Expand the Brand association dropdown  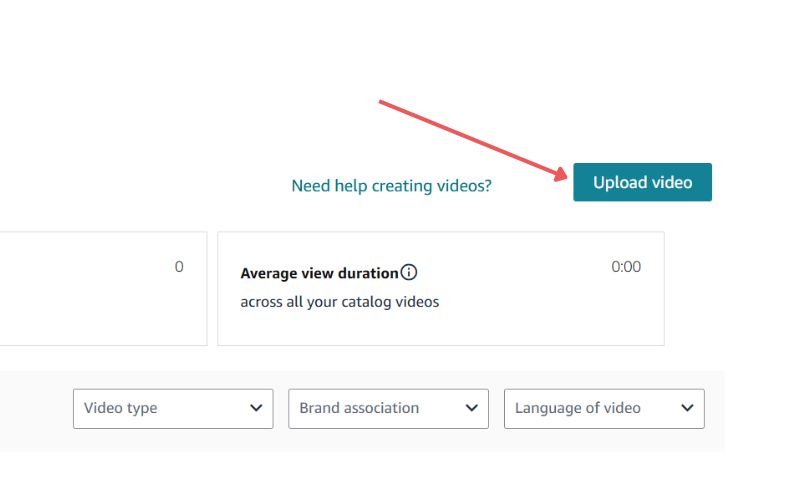pos(388,409)
